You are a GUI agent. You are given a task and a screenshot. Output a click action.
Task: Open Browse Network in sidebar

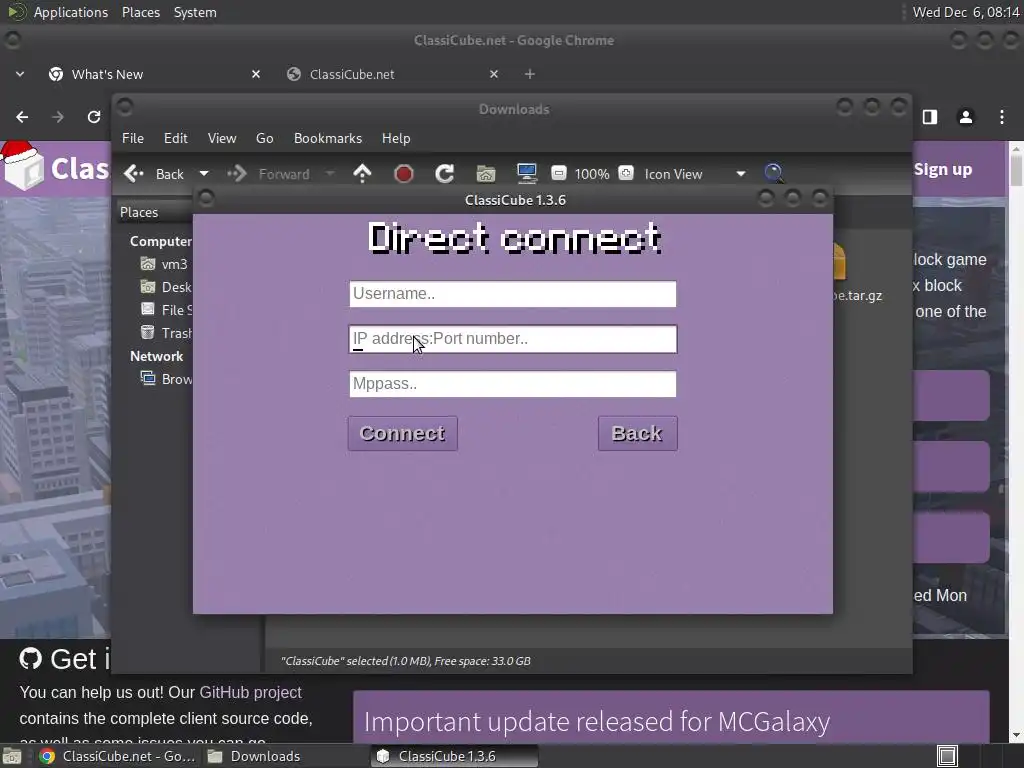point(166,379)
